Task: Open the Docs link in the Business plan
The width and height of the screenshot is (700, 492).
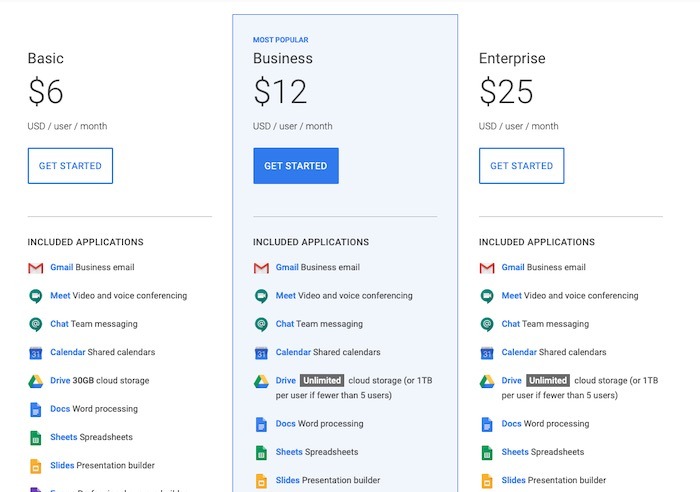Action: tap(285, 424)
